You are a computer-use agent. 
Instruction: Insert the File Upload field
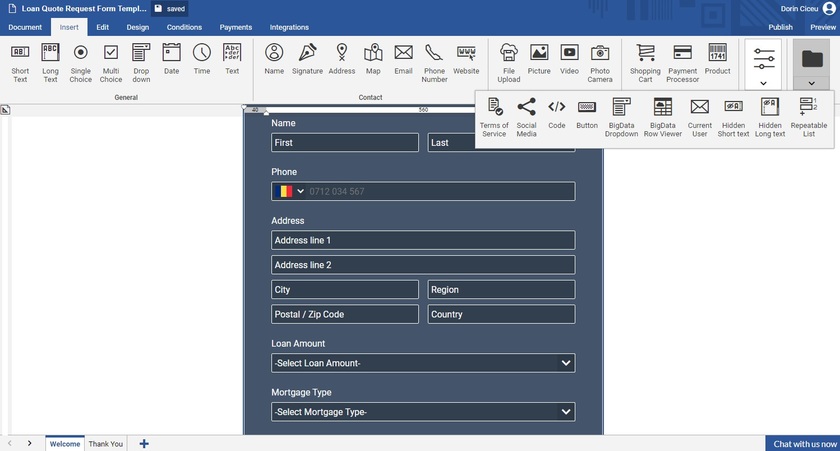(x=509, y=62)
